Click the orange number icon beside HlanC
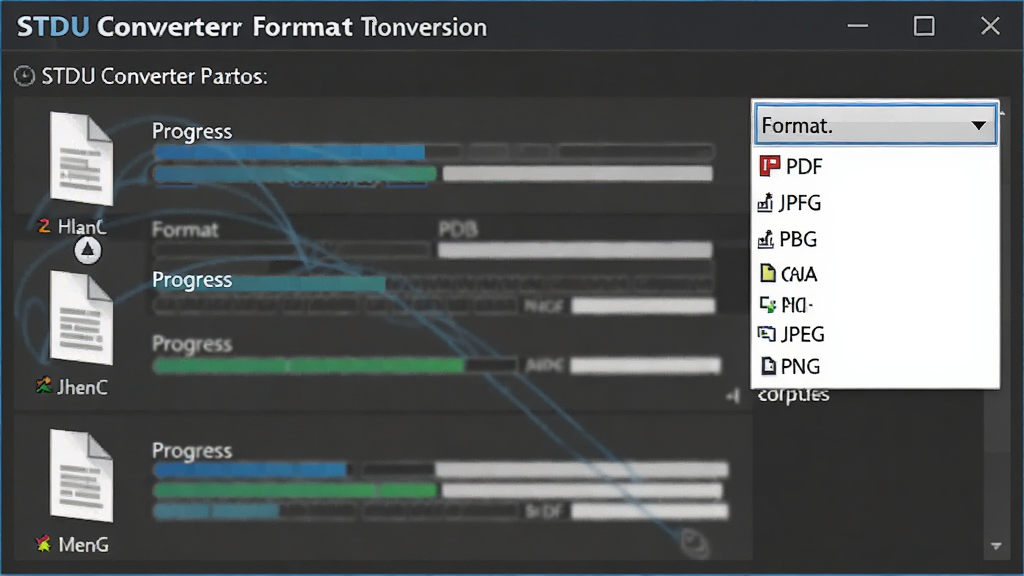 [x=44, y=227]
